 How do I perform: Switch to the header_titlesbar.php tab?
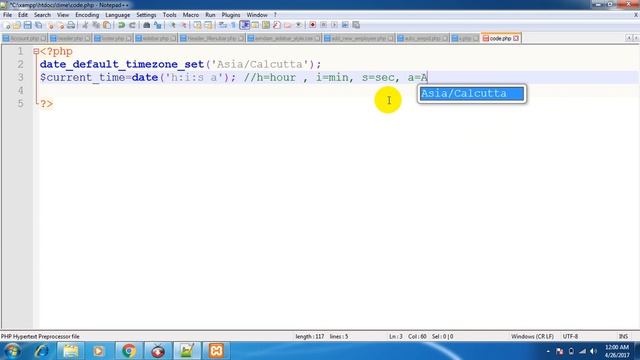click(211, 38)
